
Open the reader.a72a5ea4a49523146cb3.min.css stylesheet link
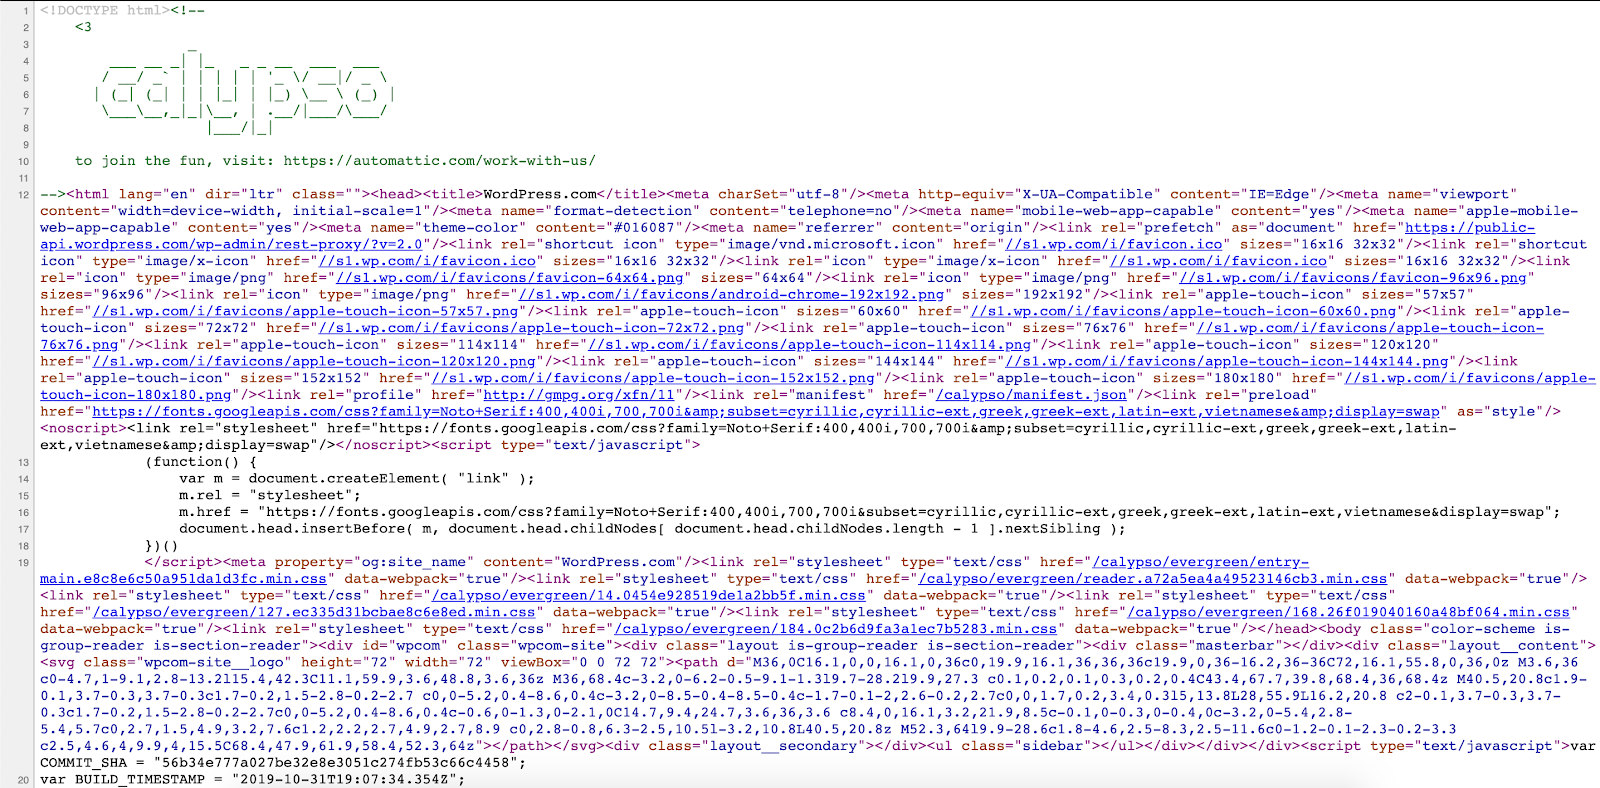1153,579
